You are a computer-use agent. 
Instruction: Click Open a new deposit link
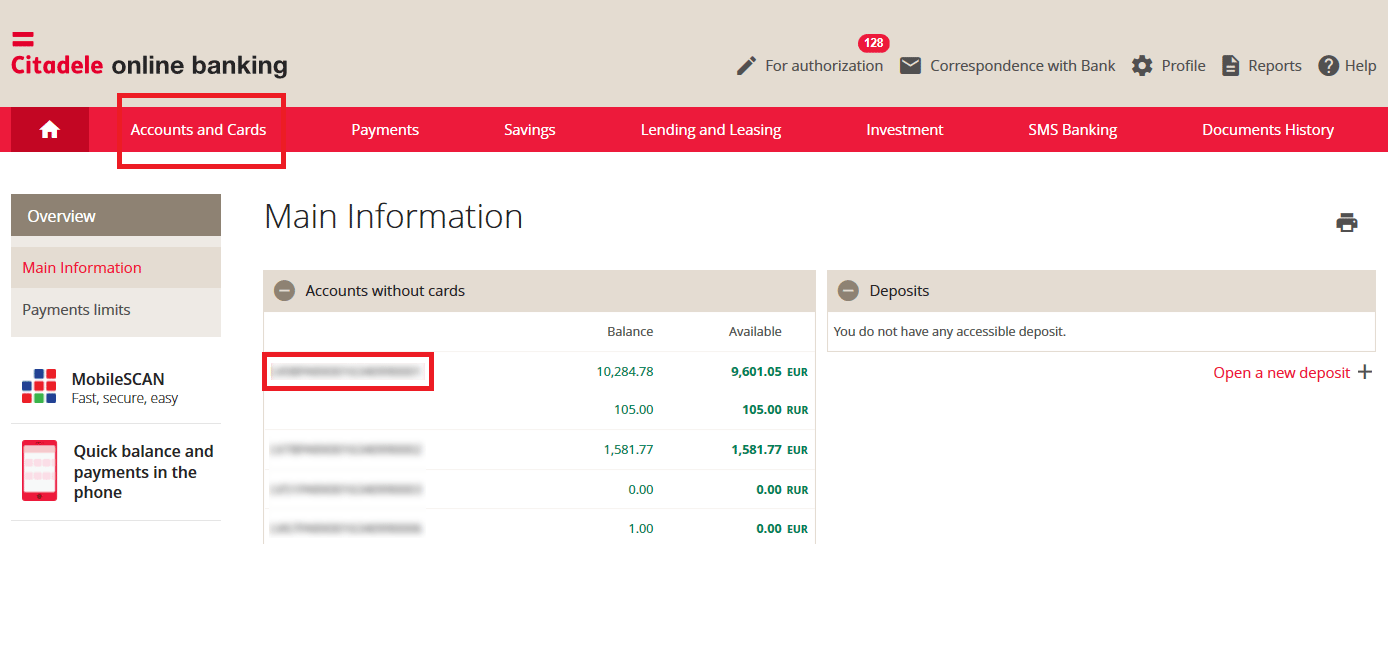tap(1282, 373)
